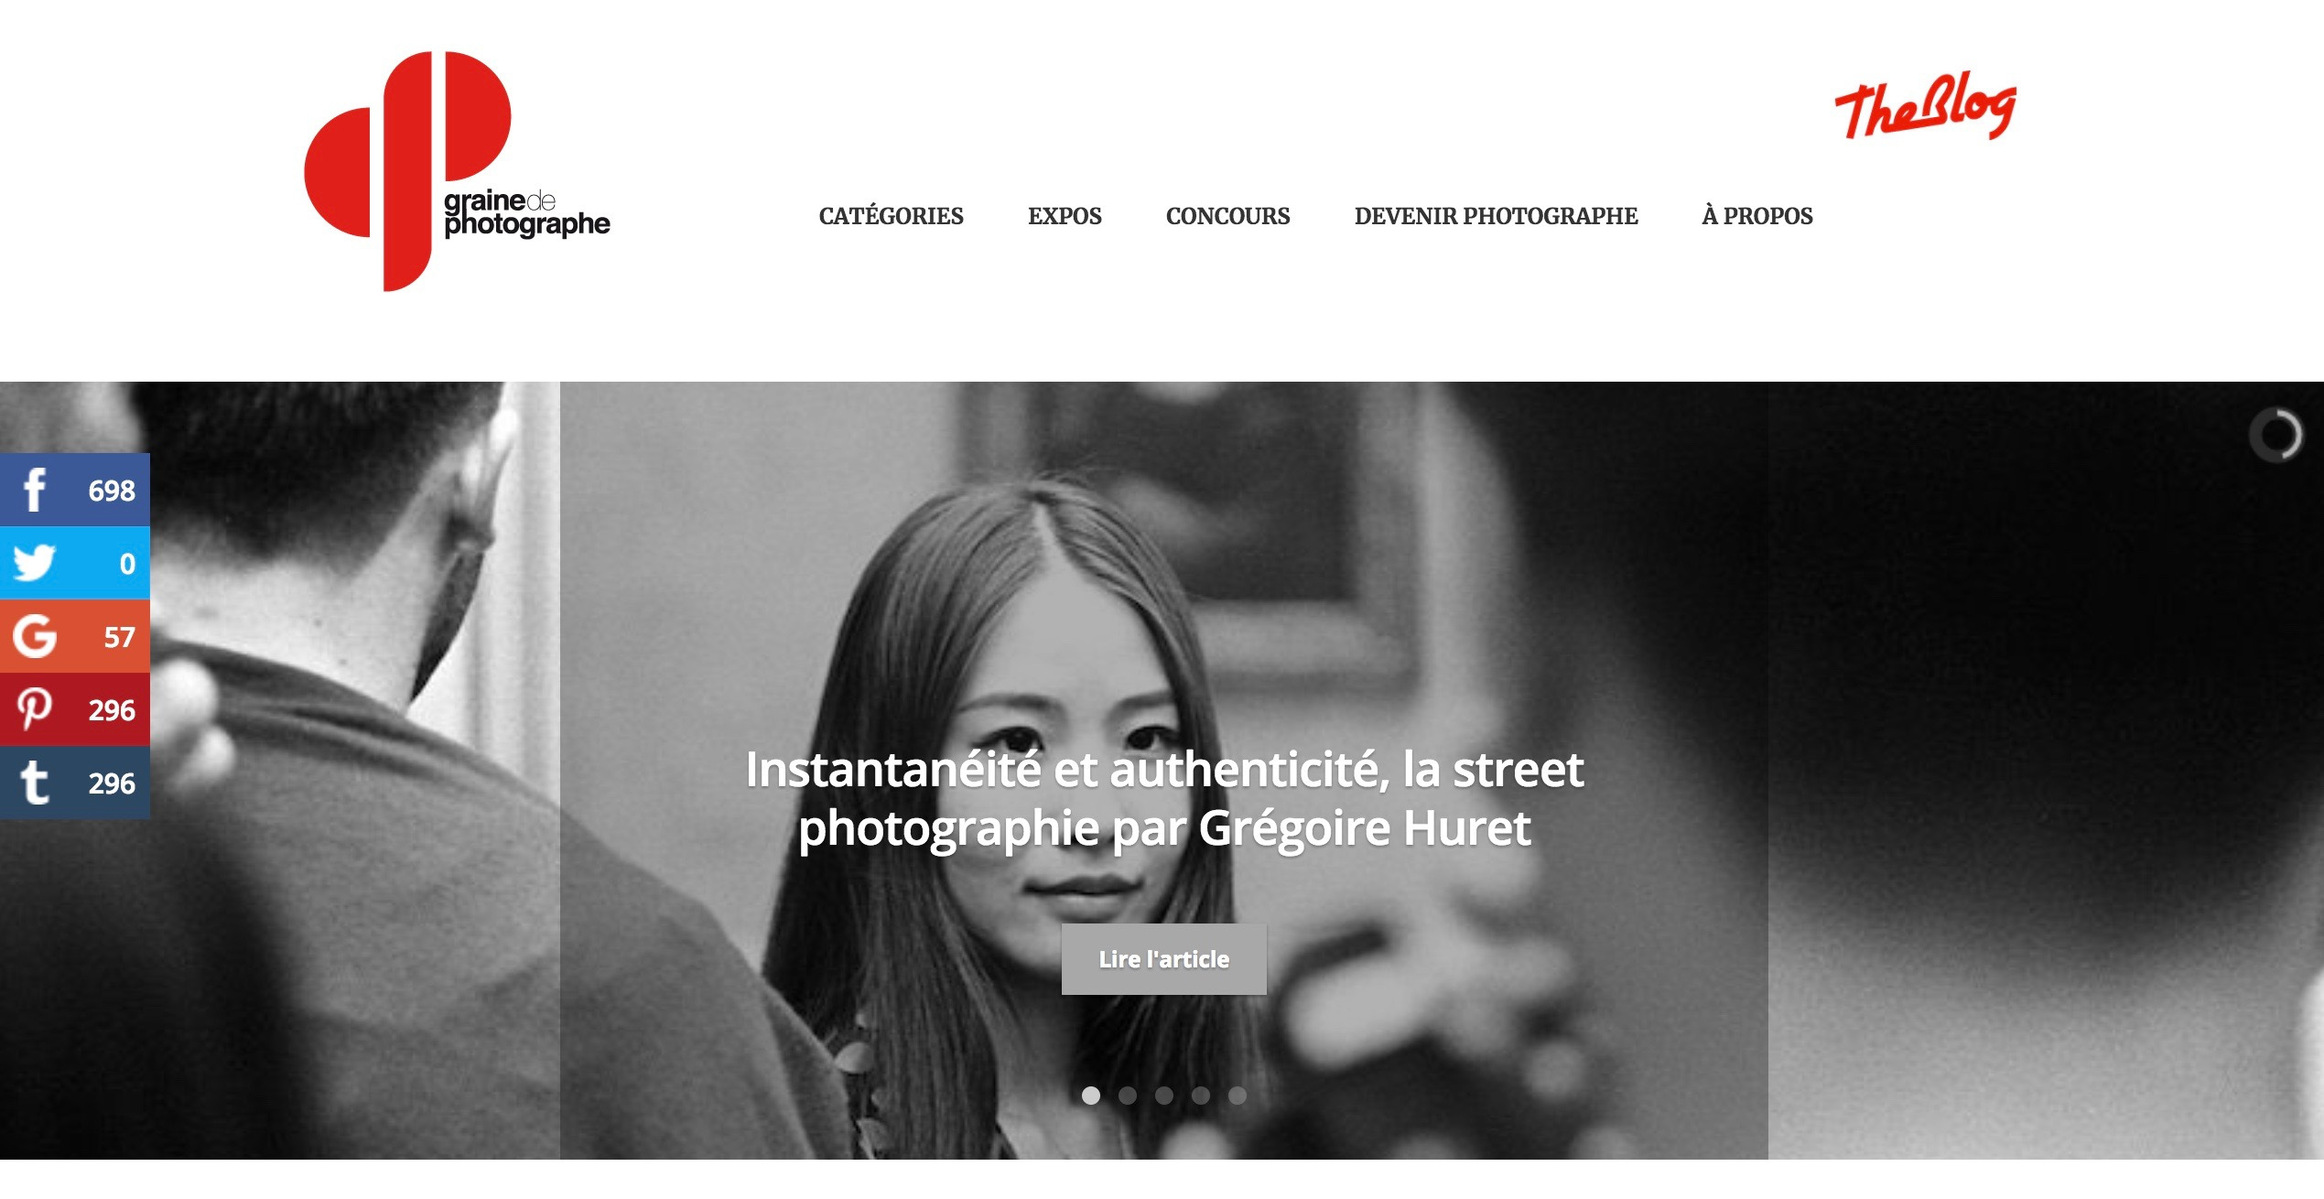Viewport: 2324px width, 1199px height.
Task: Go to the Concours page
Action: (x=1228, y=216)
